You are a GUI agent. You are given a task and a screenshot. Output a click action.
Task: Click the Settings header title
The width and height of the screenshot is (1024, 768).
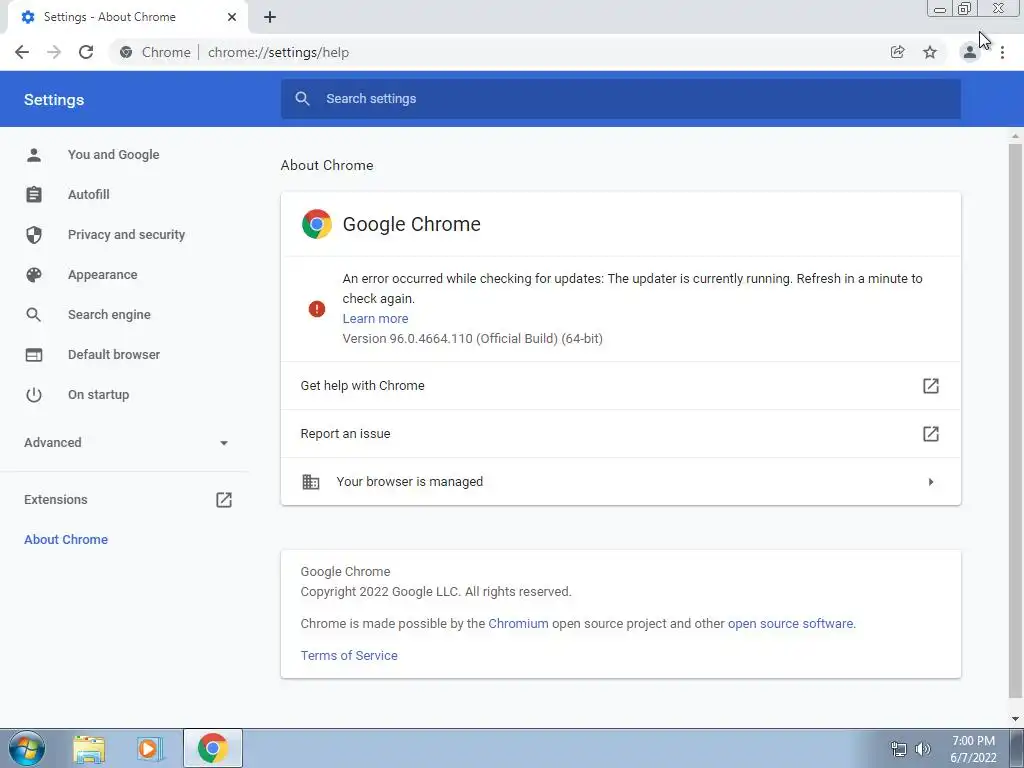[x=54, y=100]
